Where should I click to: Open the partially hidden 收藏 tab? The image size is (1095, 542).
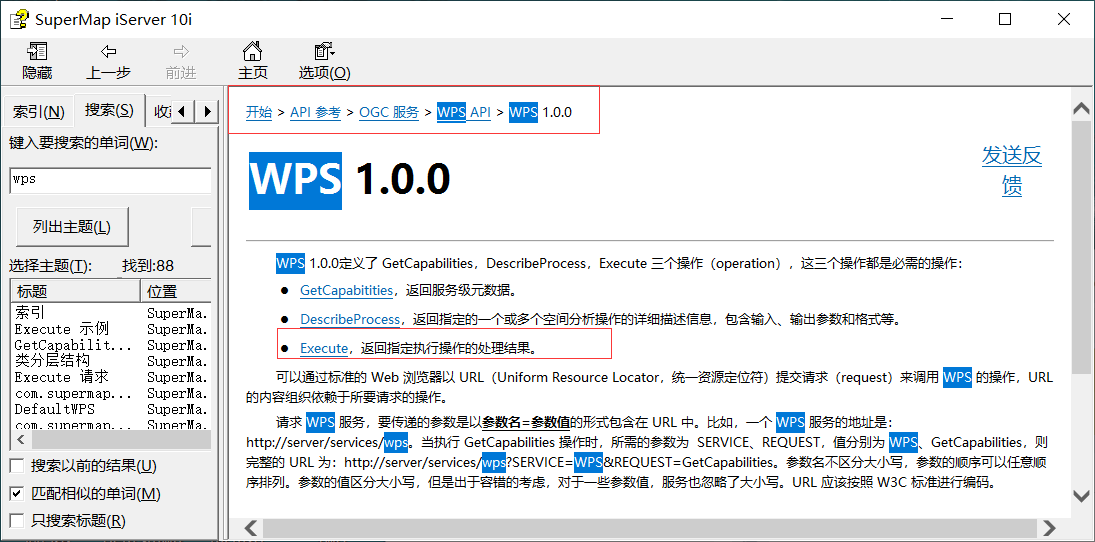tap(161, 111)
